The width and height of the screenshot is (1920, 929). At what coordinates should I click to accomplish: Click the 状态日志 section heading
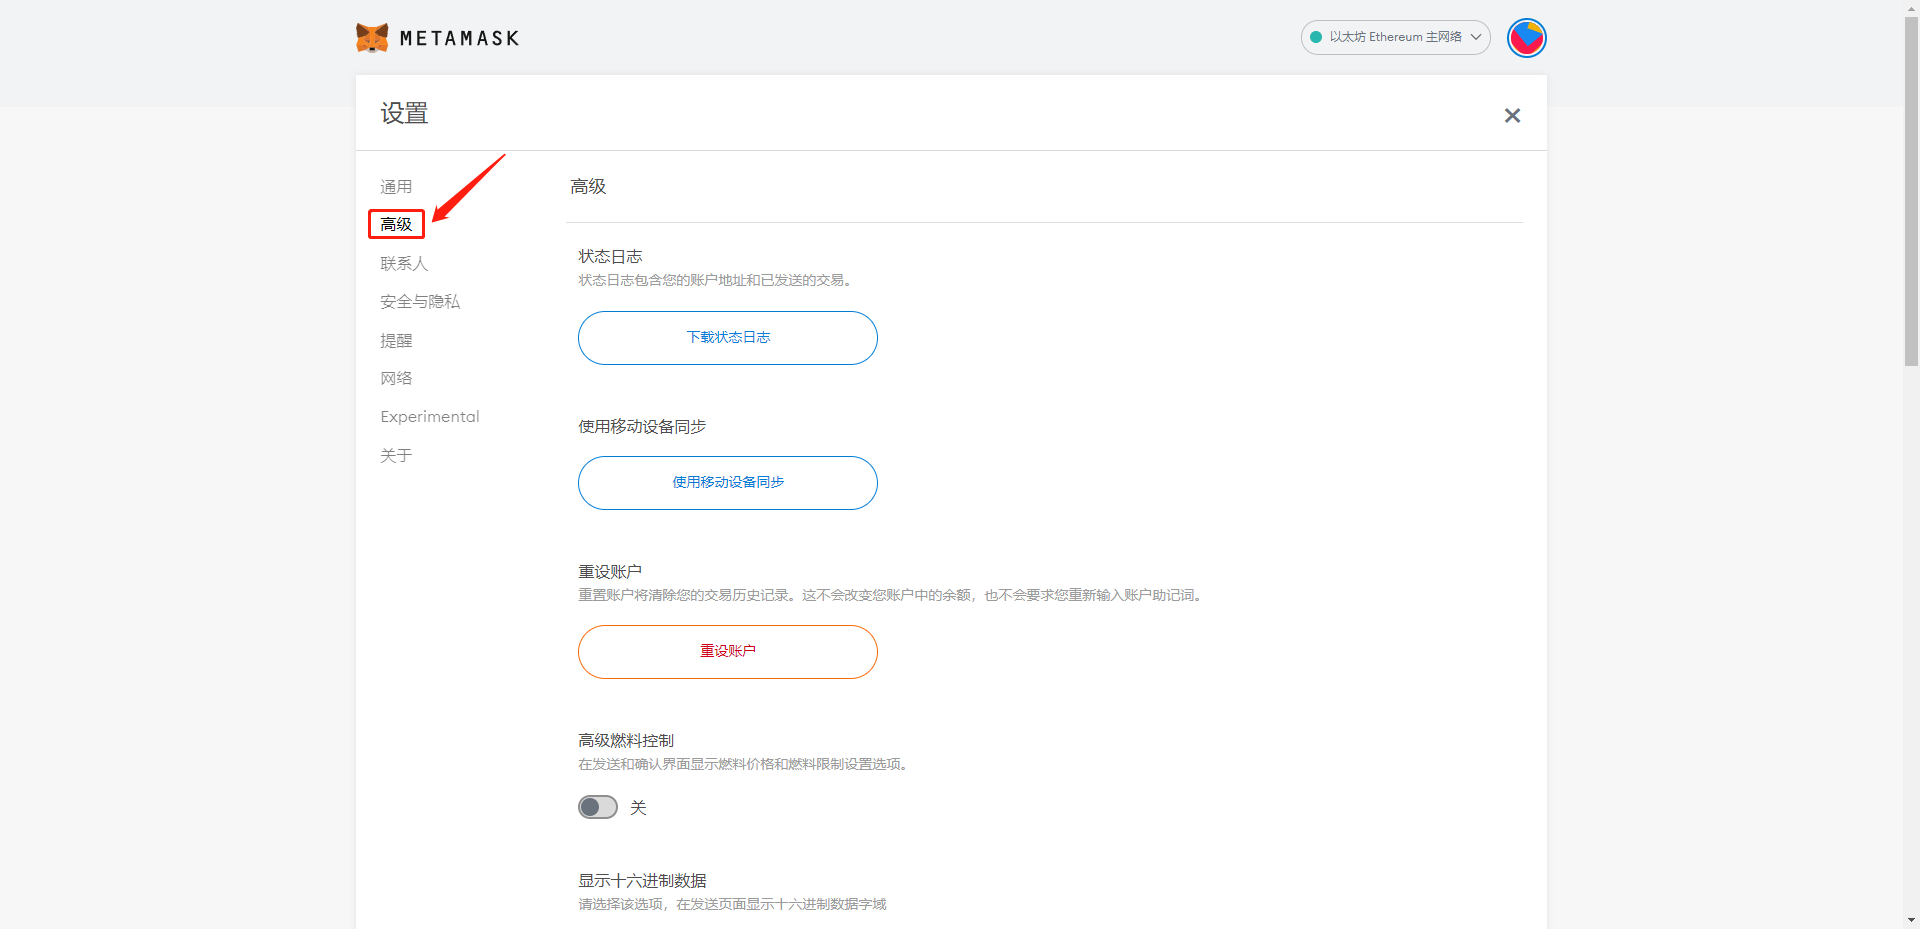coord(610,257)
